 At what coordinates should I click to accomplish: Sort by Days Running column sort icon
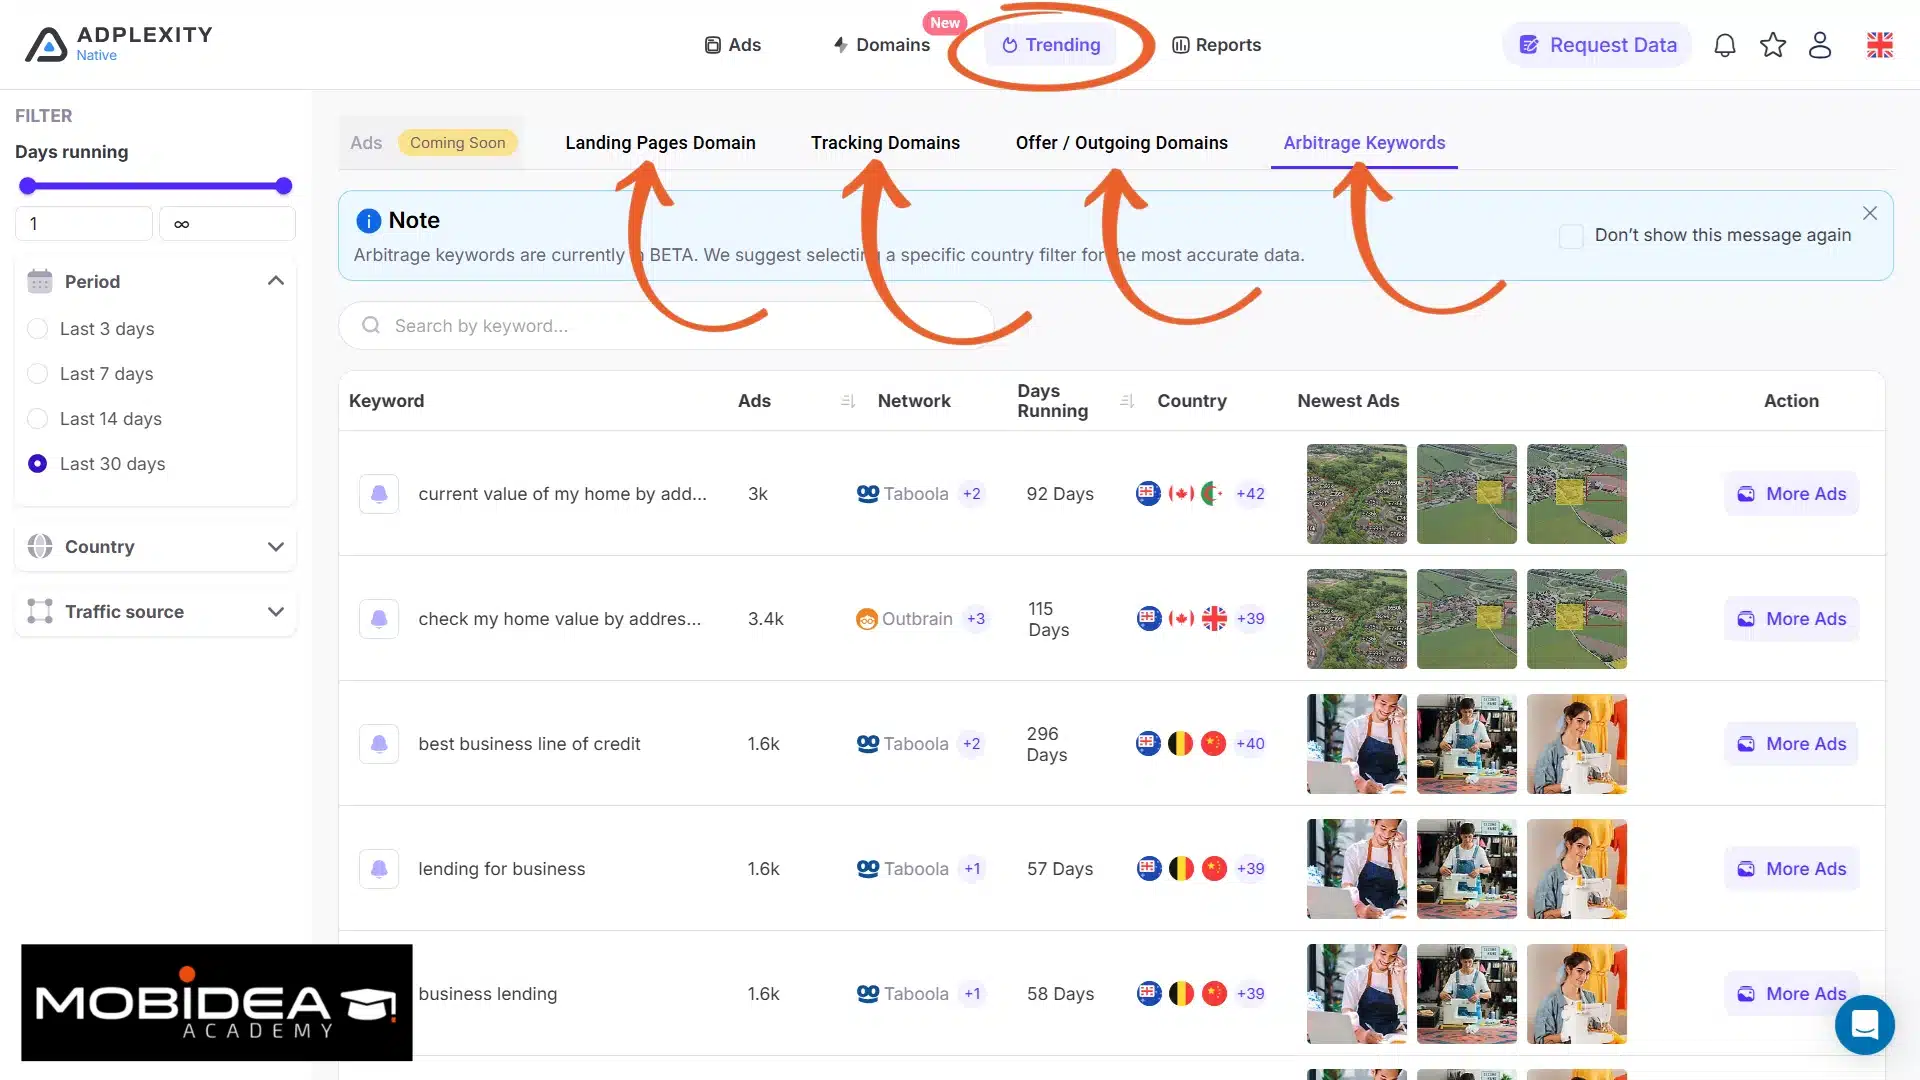point(1127,401)
